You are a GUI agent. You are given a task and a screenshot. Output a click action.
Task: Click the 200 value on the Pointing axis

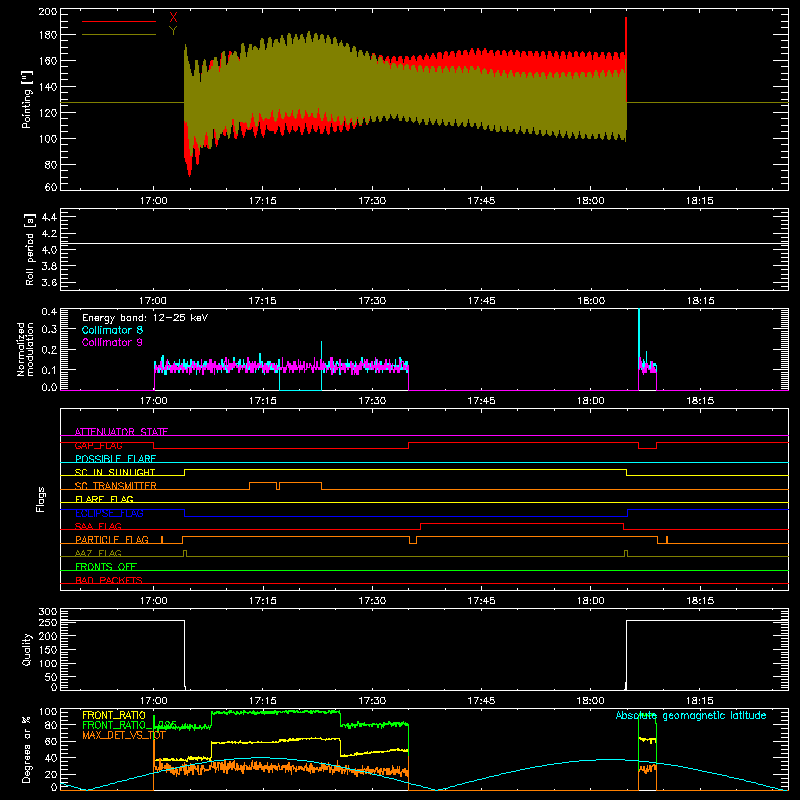point(47,12)
